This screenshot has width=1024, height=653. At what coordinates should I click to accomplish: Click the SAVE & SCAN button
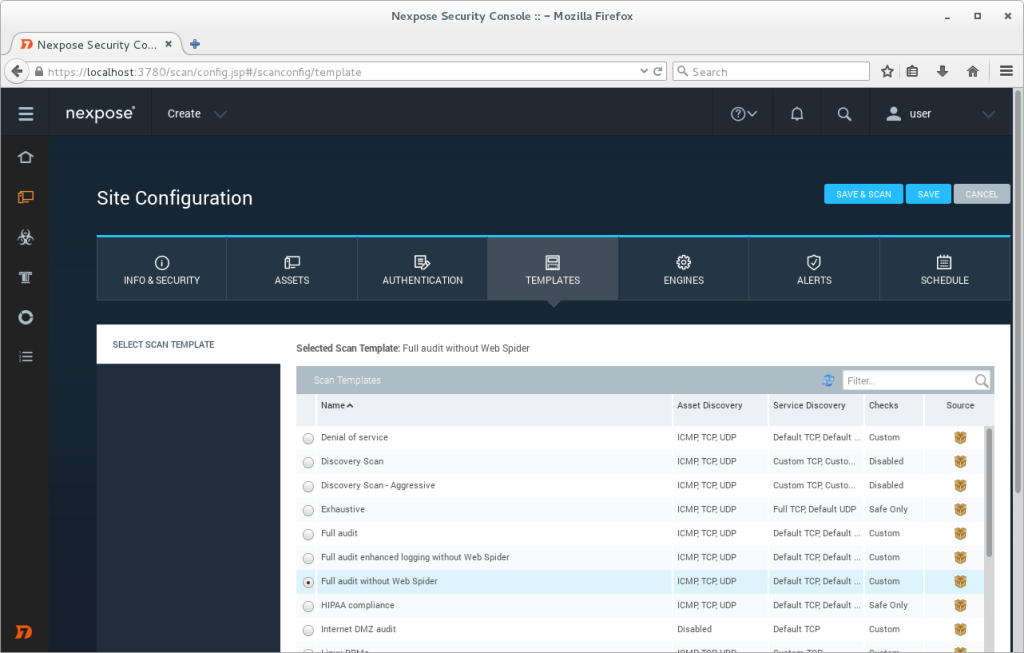tap(863, 194)
